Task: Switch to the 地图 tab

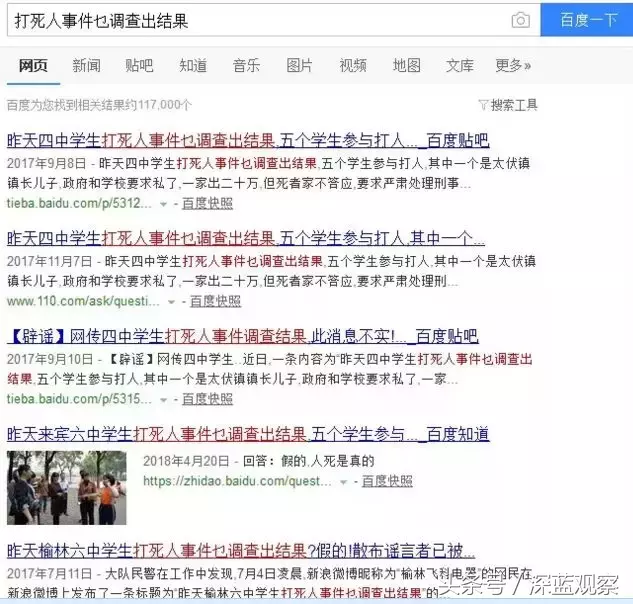Action: point(407,65)
